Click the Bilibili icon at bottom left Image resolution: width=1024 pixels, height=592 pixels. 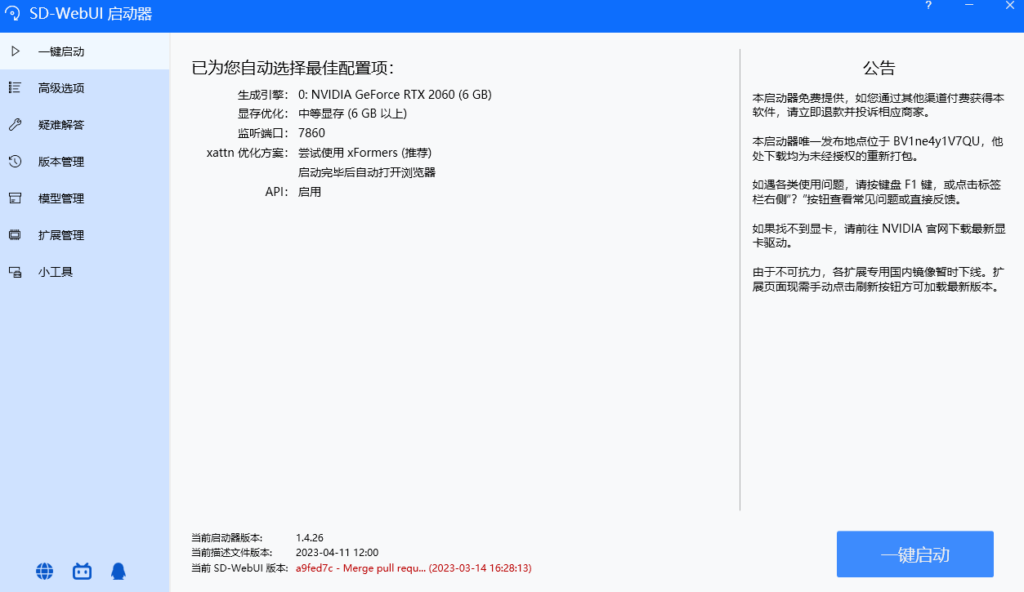pos(81,571)
